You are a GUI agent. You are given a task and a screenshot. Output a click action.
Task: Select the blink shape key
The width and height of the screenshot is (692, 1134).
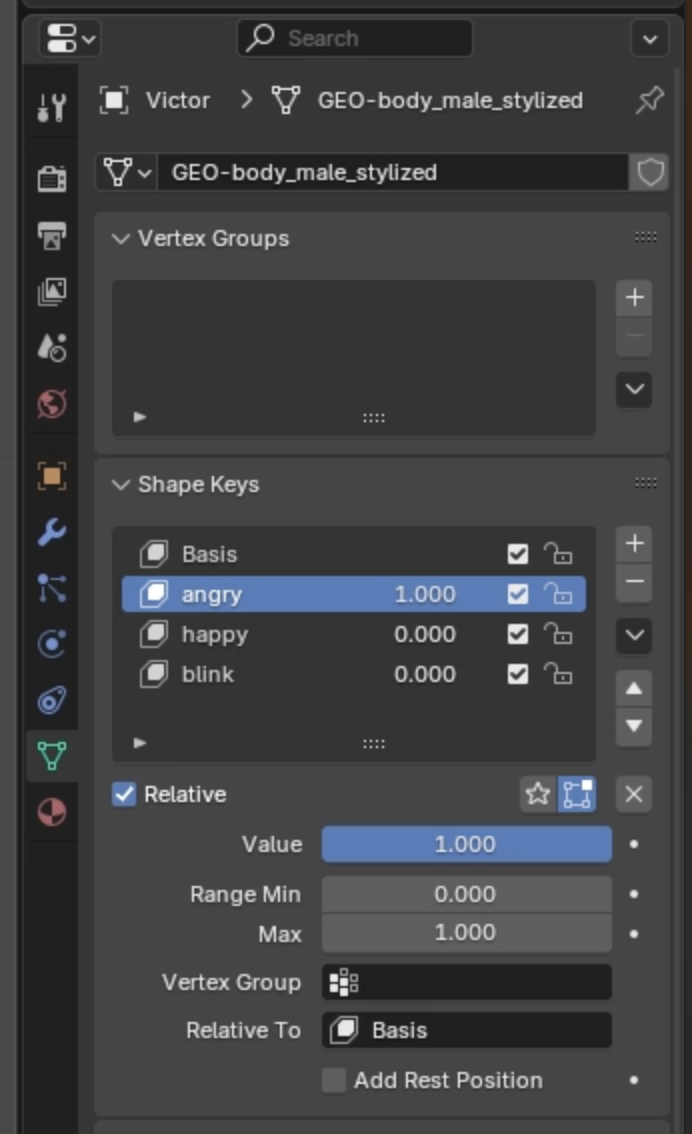pyautogui.click(x=354, y=674)
